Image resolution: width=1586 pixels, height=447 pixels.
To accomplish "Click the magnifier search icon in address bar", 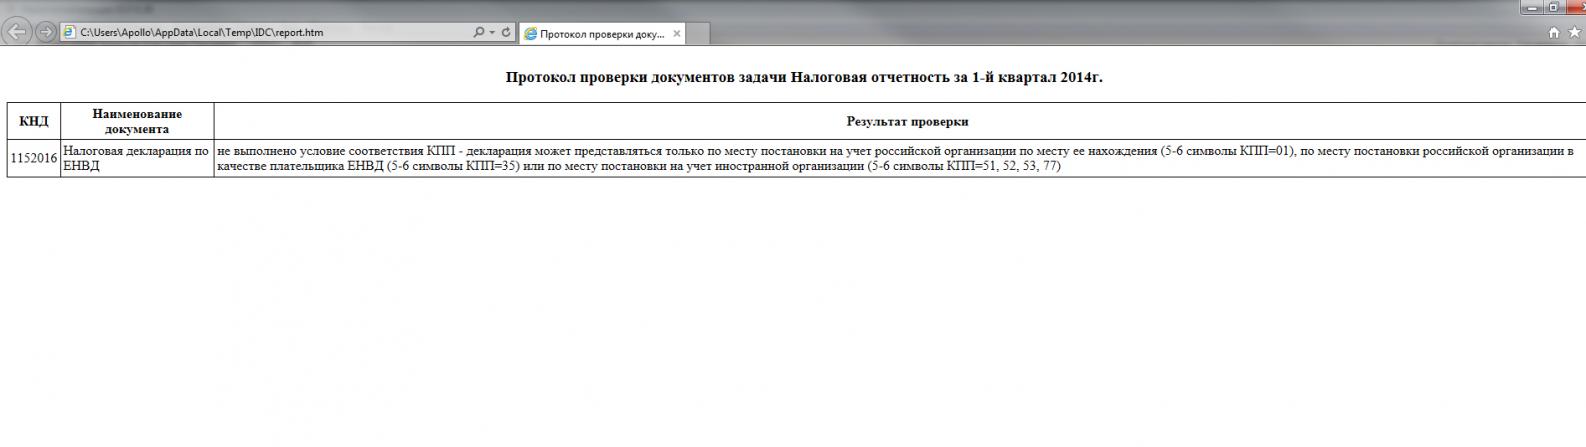I will (x=479, y=32).
